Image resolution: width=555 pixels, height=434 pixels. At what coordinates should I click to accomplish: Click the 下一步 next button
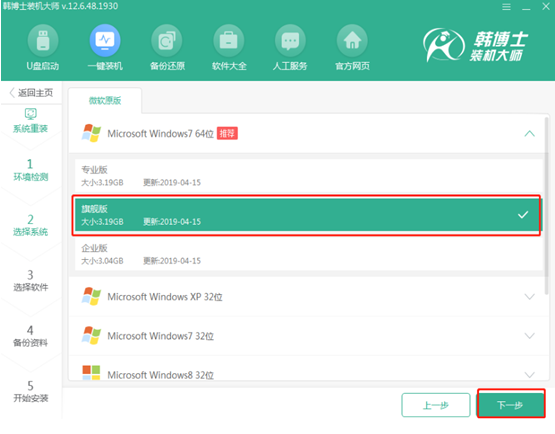(511, 405)
